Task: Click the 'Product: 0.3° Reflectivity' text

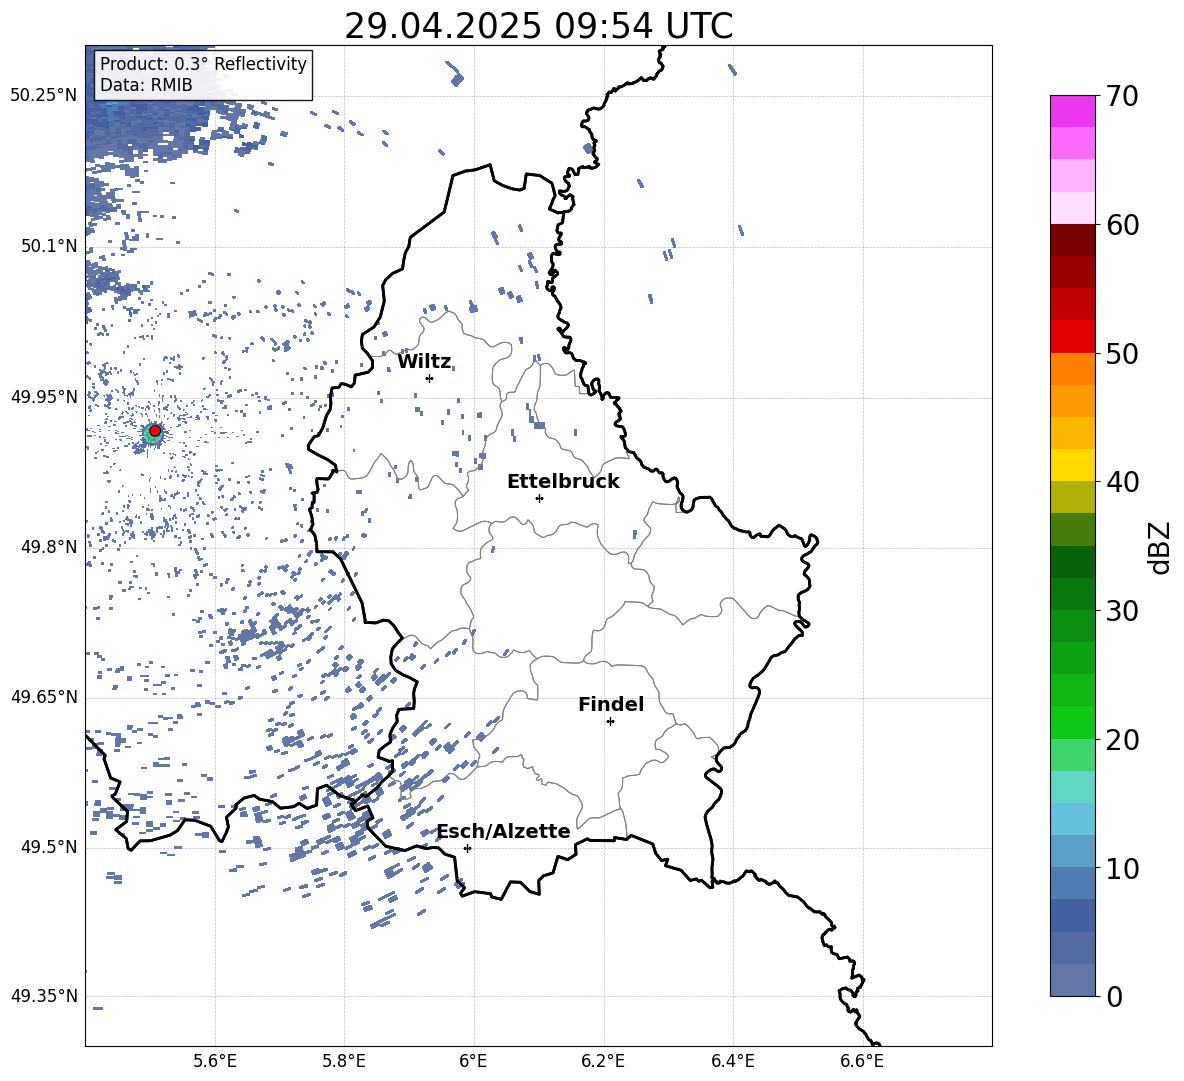Action: [203, 64]
